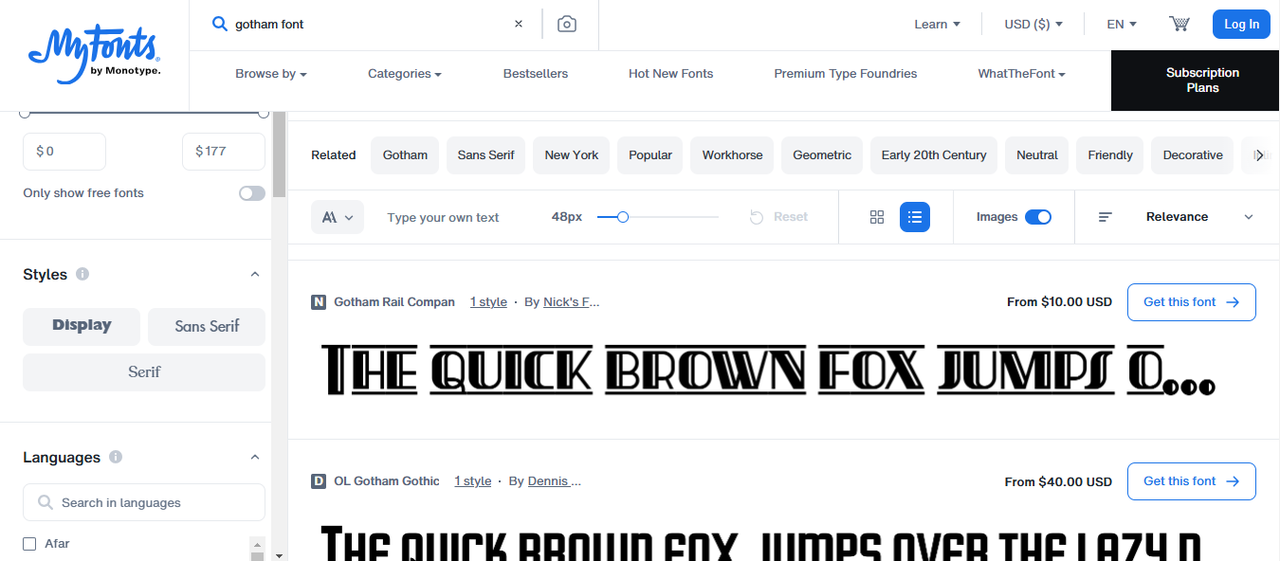The height and width of the screenshot is (561, 1280).
Task: Toggle Only show free fonts switch
Action: (252, 193)
